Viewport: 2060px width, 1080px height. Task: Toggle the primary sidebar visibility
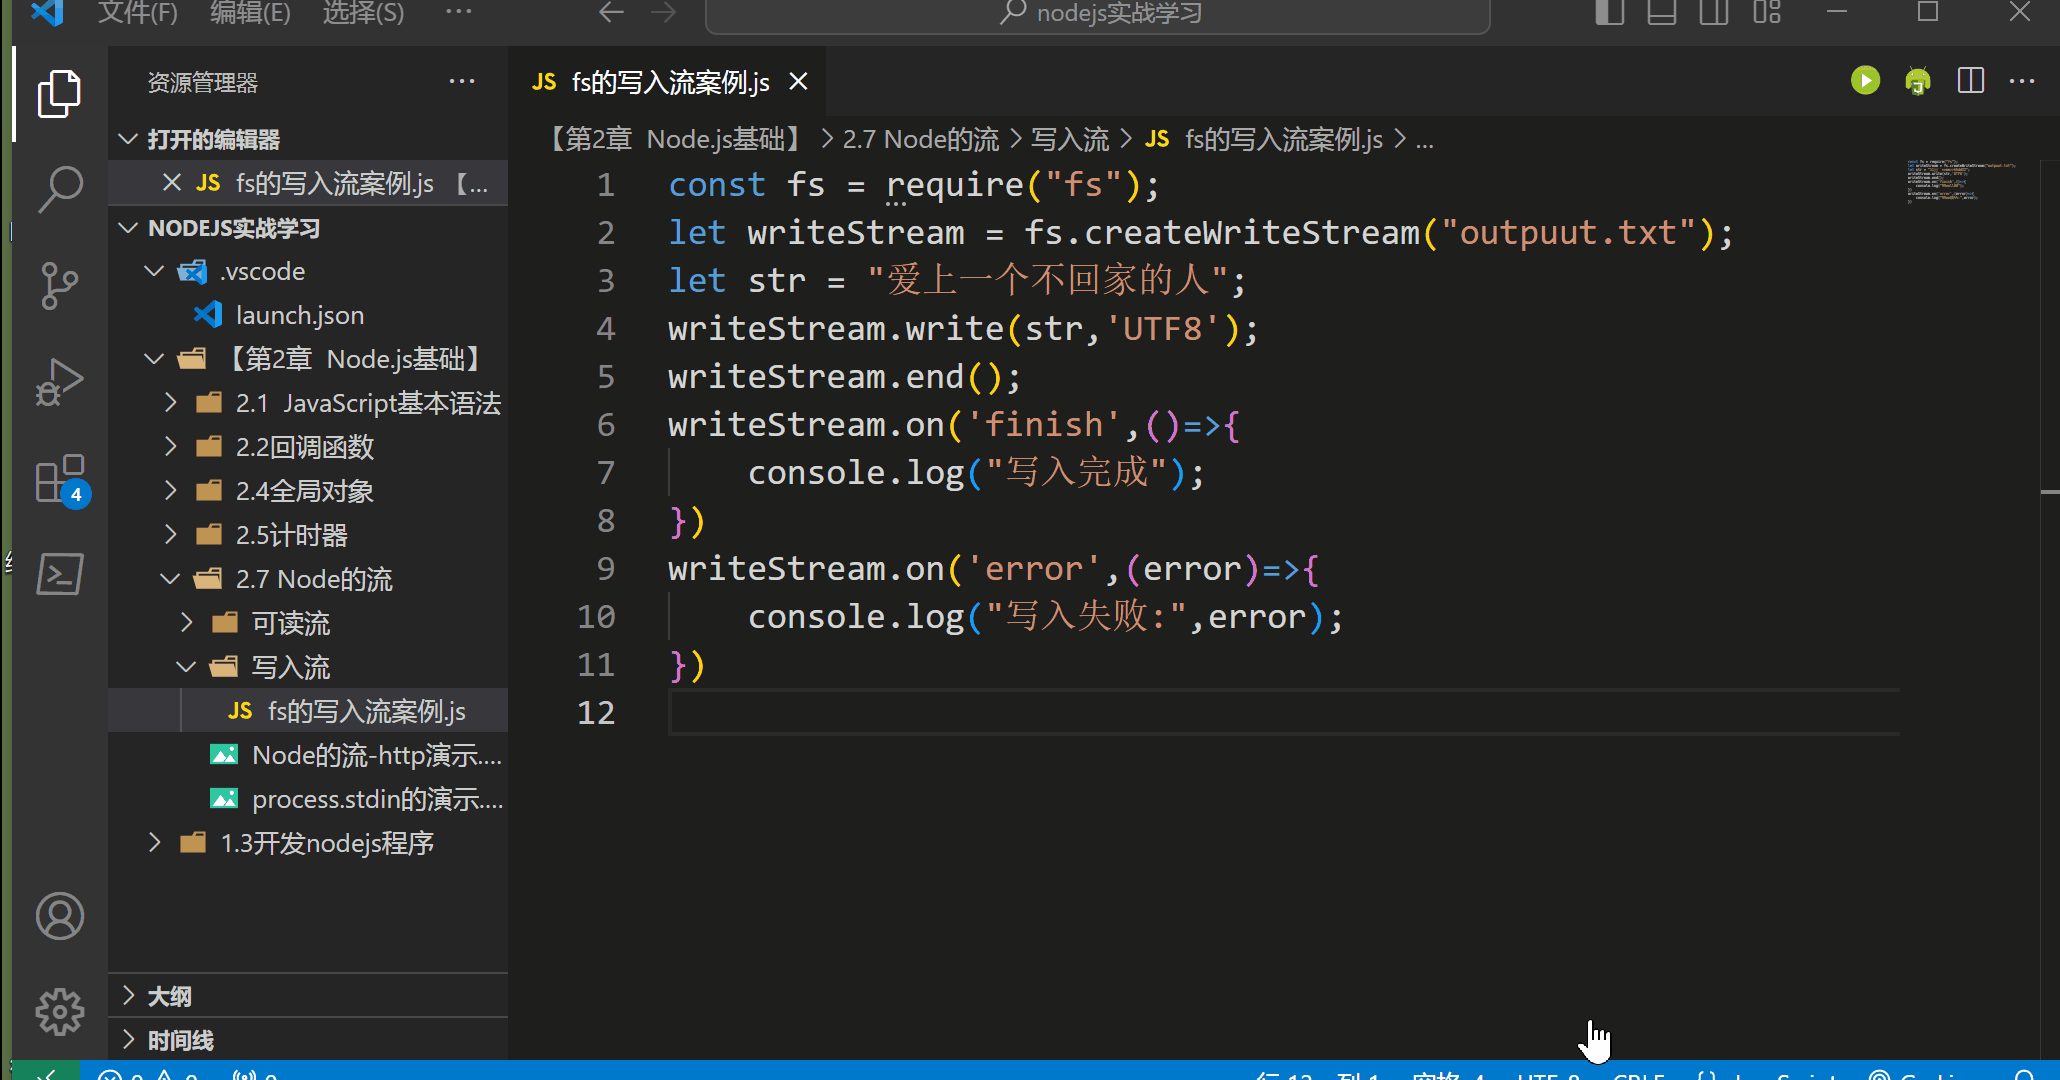click(1609, 14)
